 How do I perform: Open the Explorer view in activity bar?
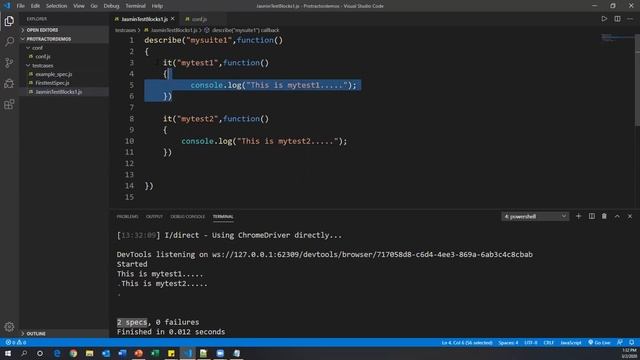pyautogui.click(x=9, y=21)
